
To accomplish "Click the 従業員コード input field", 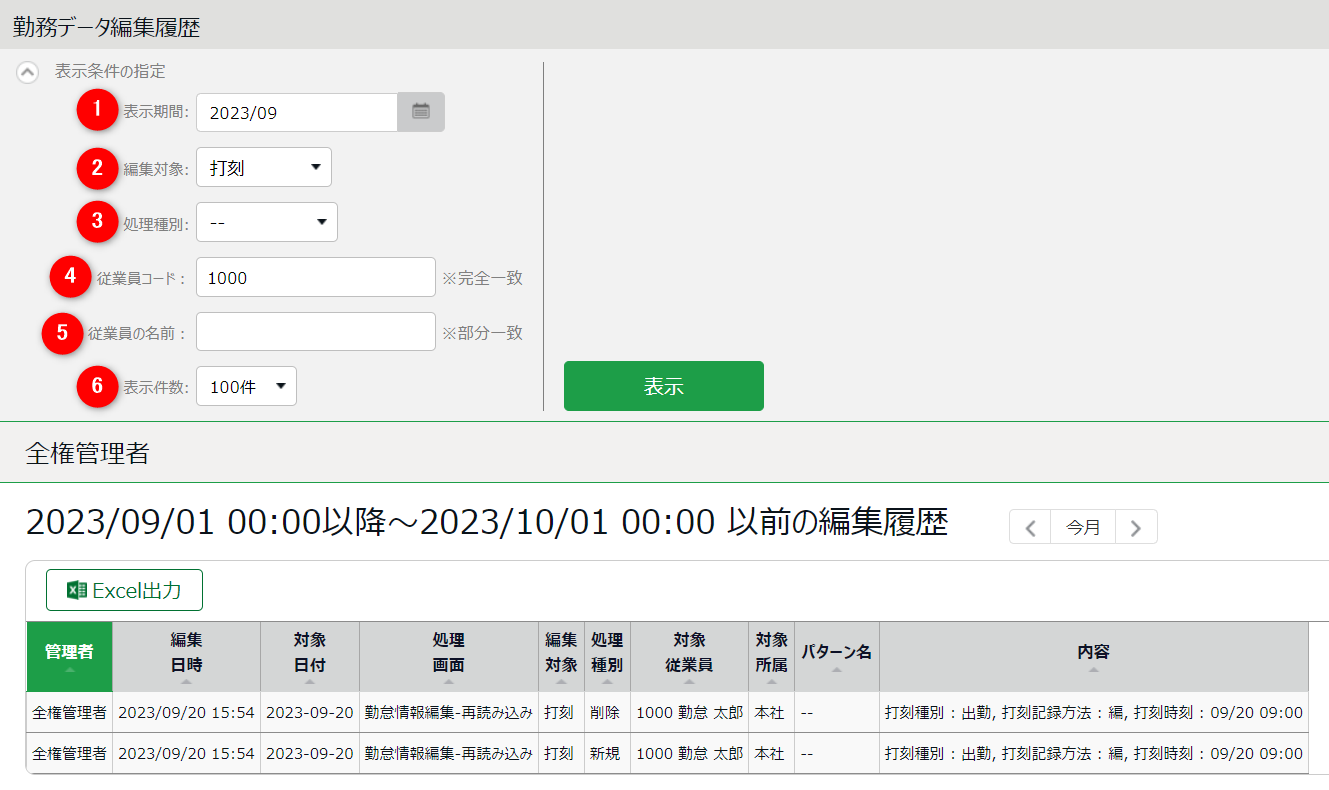I will (315, 277).
